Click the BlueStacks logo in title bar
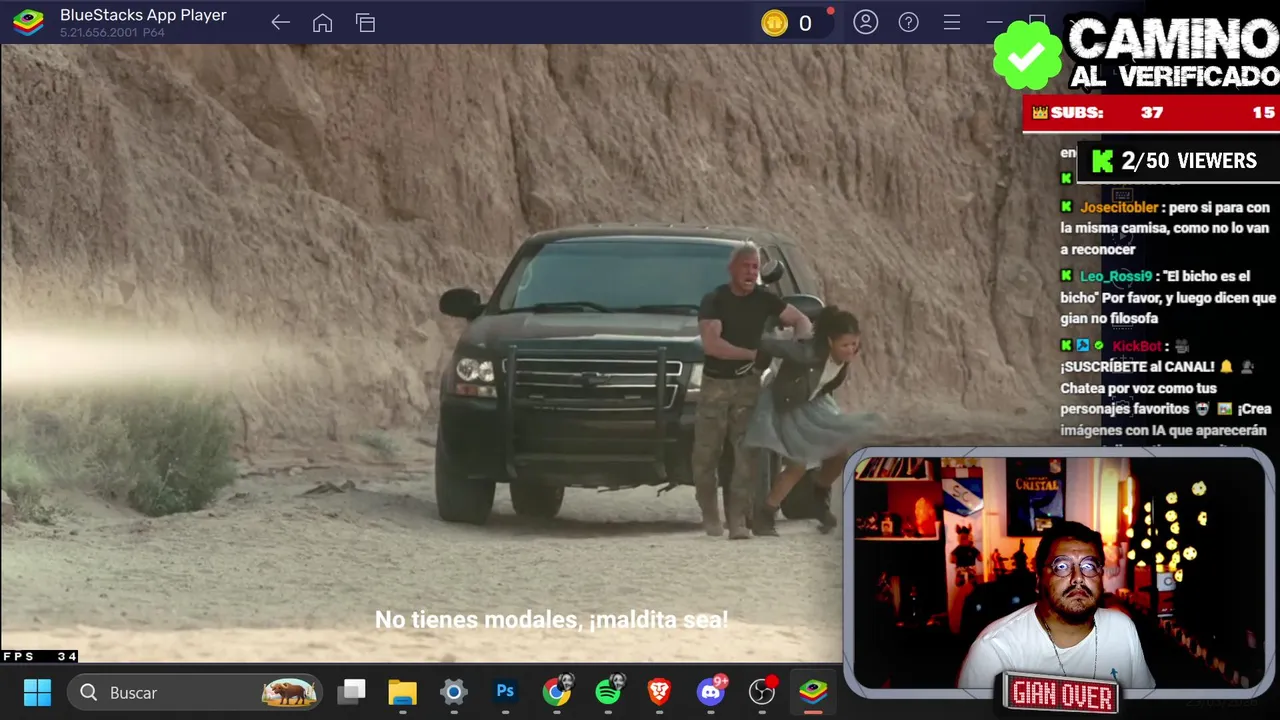Screen dimensions: 1280x720 pos(28,22)
